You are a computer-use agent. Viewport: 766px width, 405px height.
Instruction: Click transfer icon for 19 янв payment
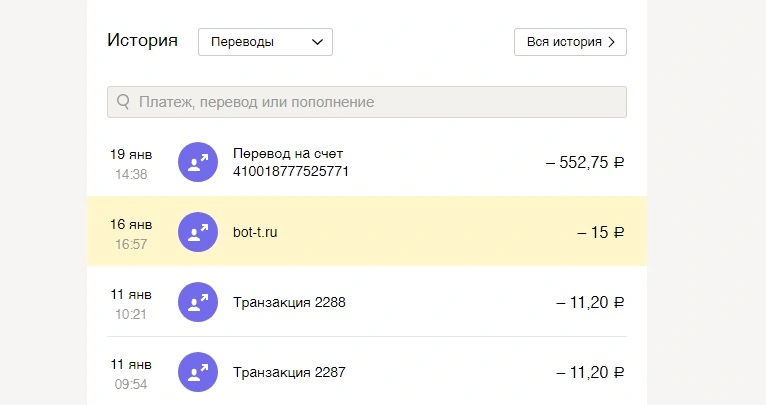pos(198,162)
